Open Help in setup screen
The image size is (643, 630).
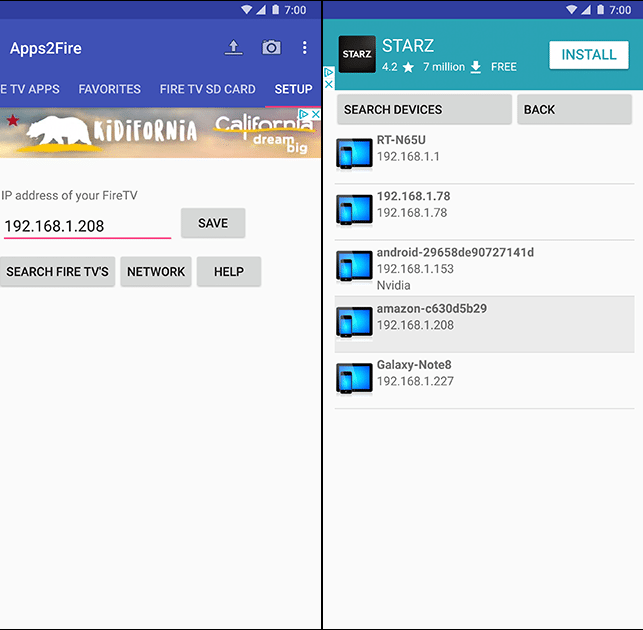tap(229, 272)
